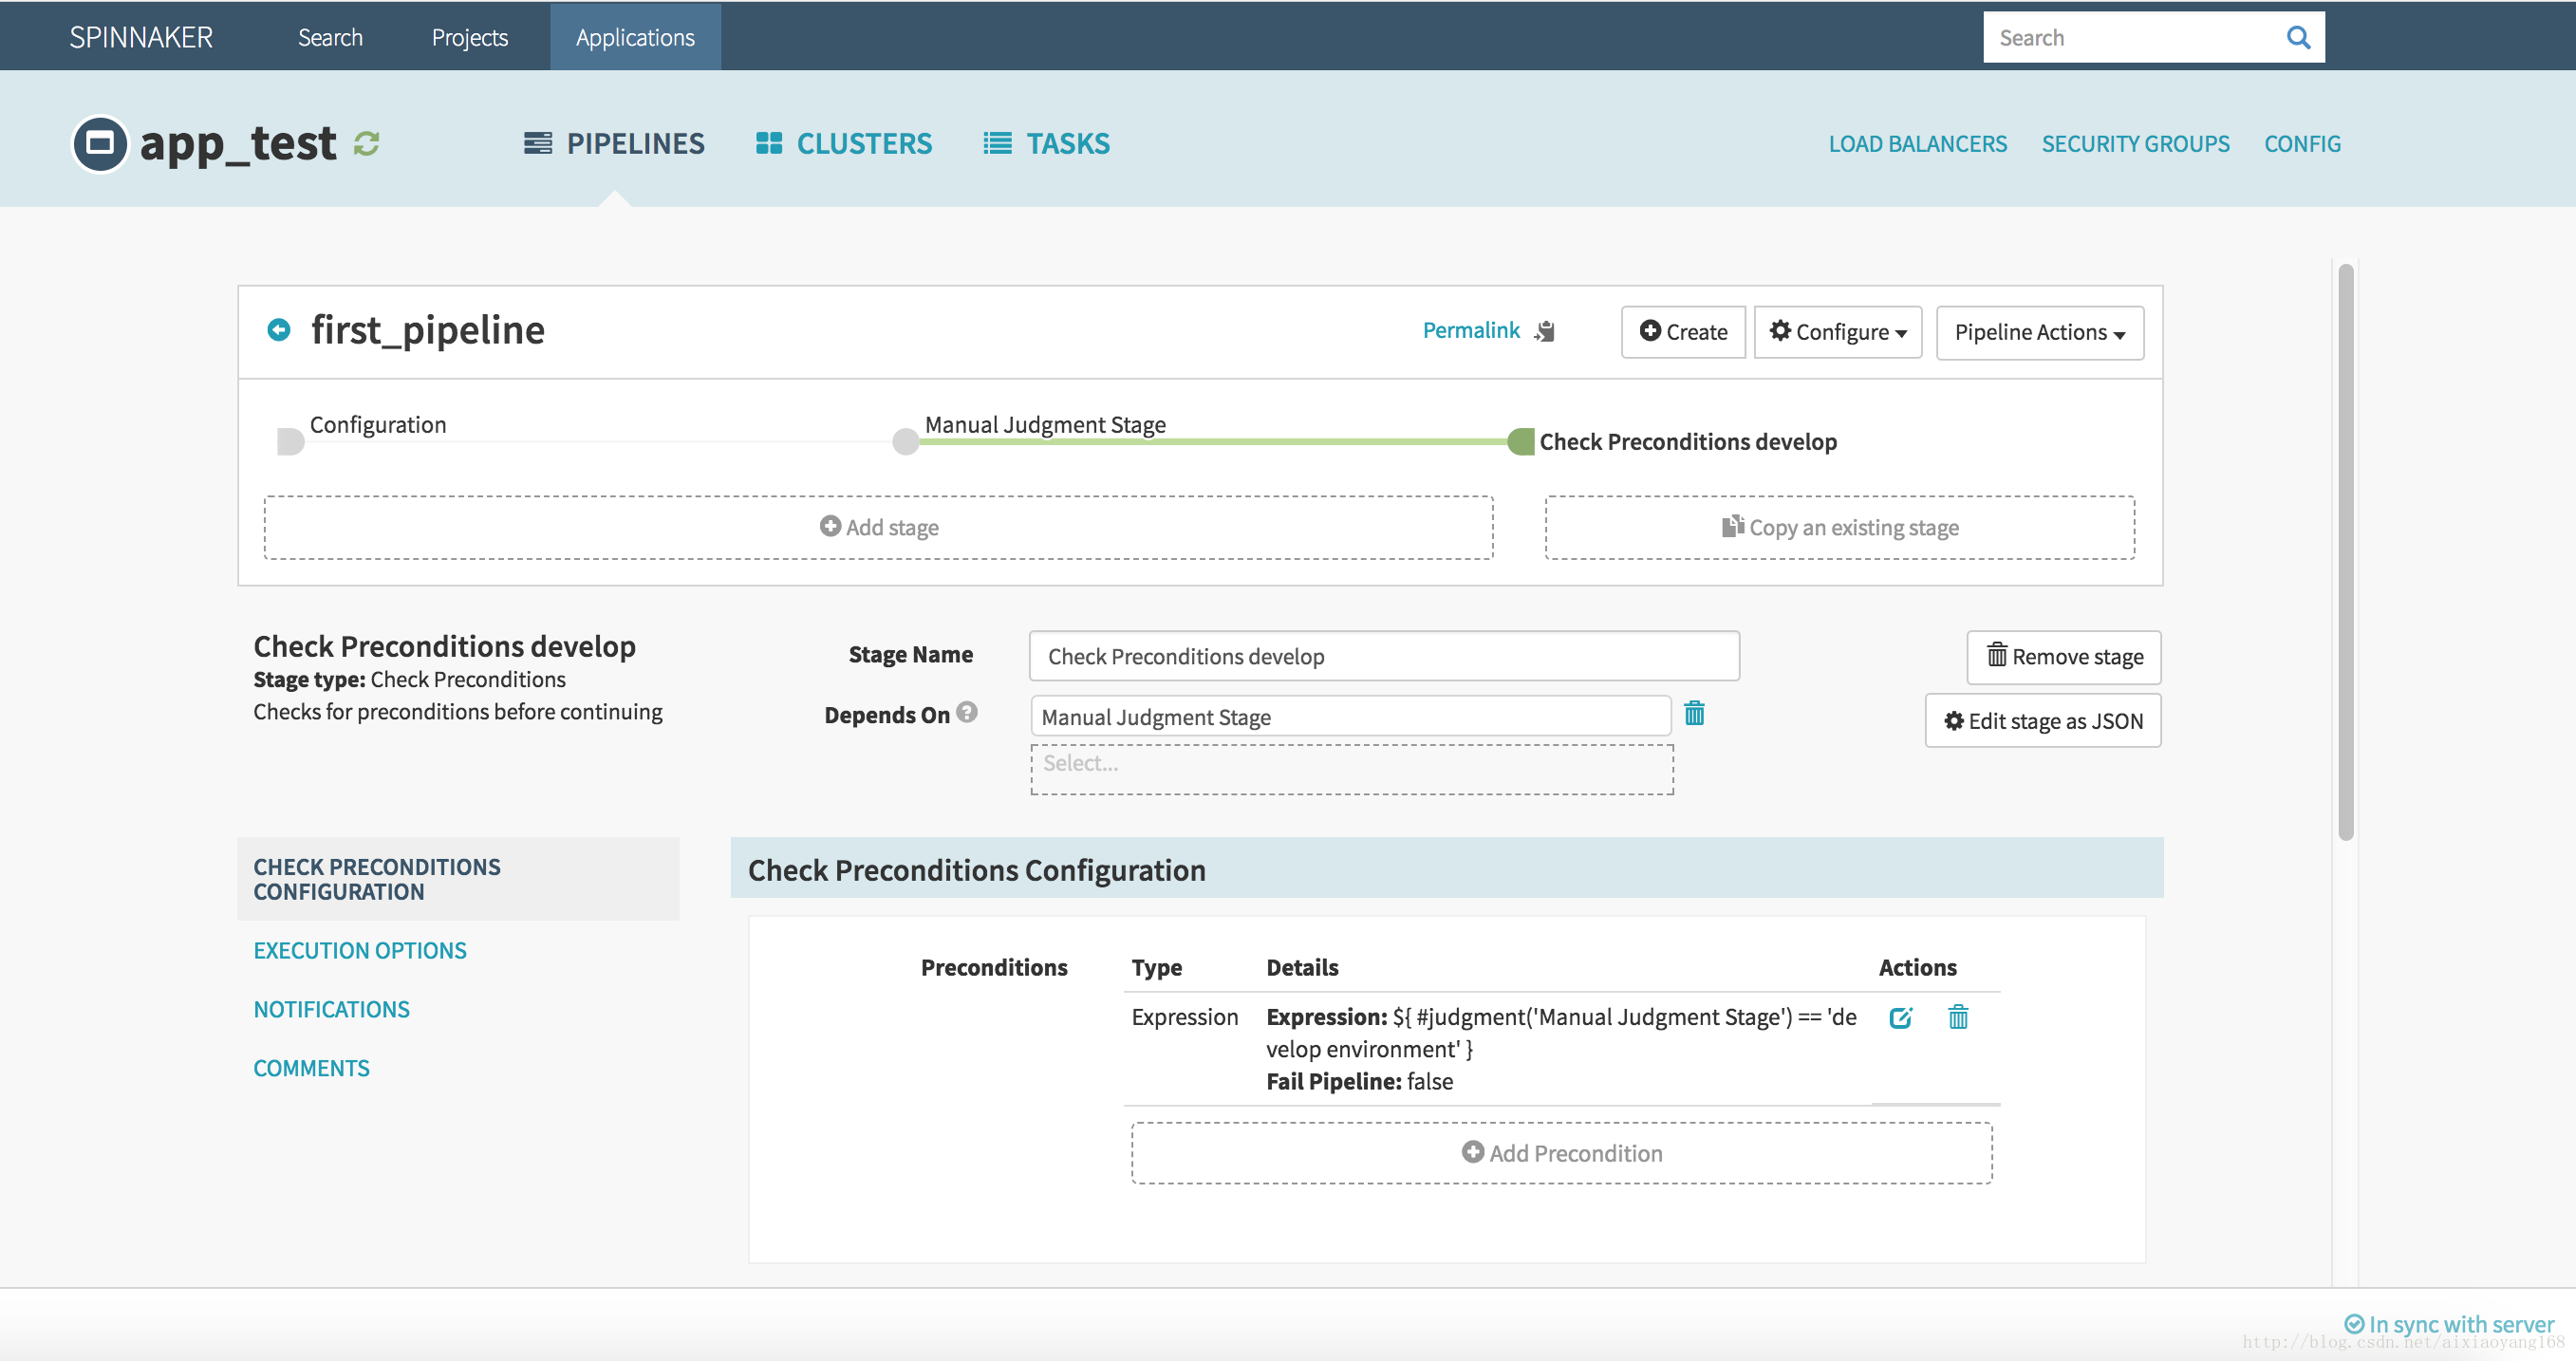Open the NOTIFICATIONS section
The height and width of the screenshot is (1361, 2576).
coord(330,1008)
